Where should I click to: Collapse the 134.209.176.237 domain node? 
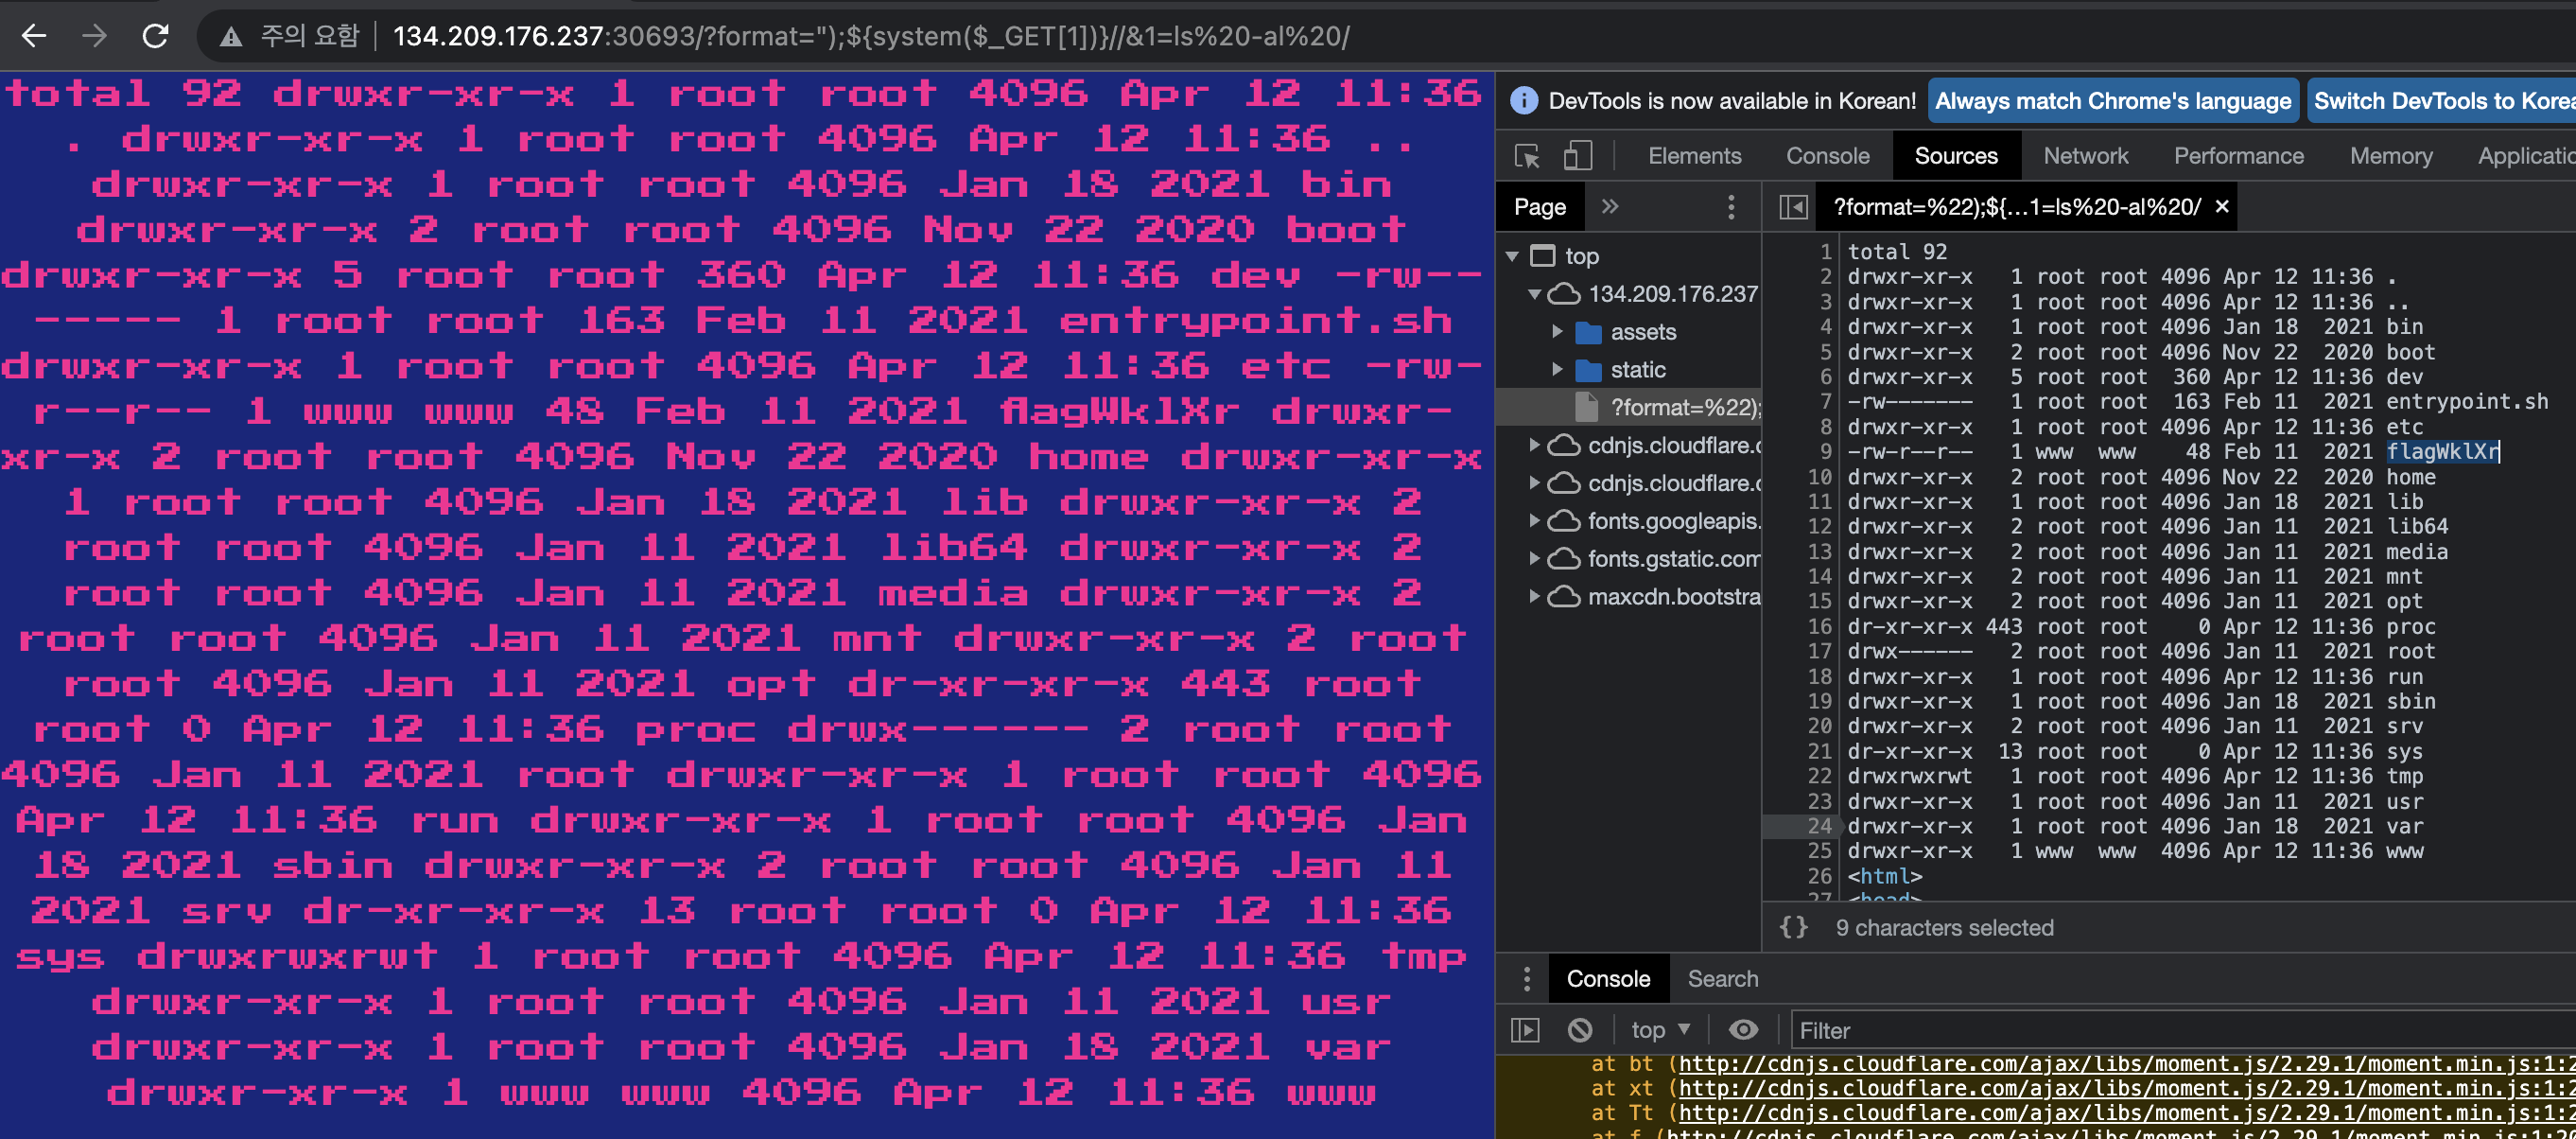(1533, 295)
